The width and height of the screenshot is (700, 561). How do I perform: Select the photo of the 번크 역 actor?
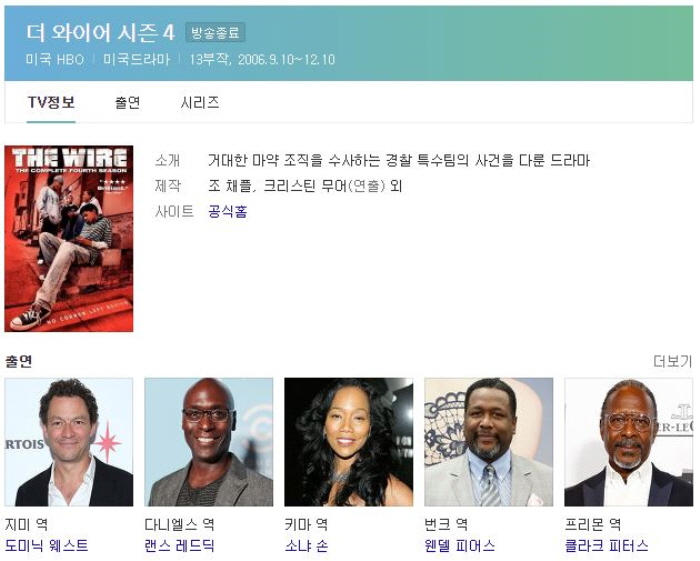489,442
